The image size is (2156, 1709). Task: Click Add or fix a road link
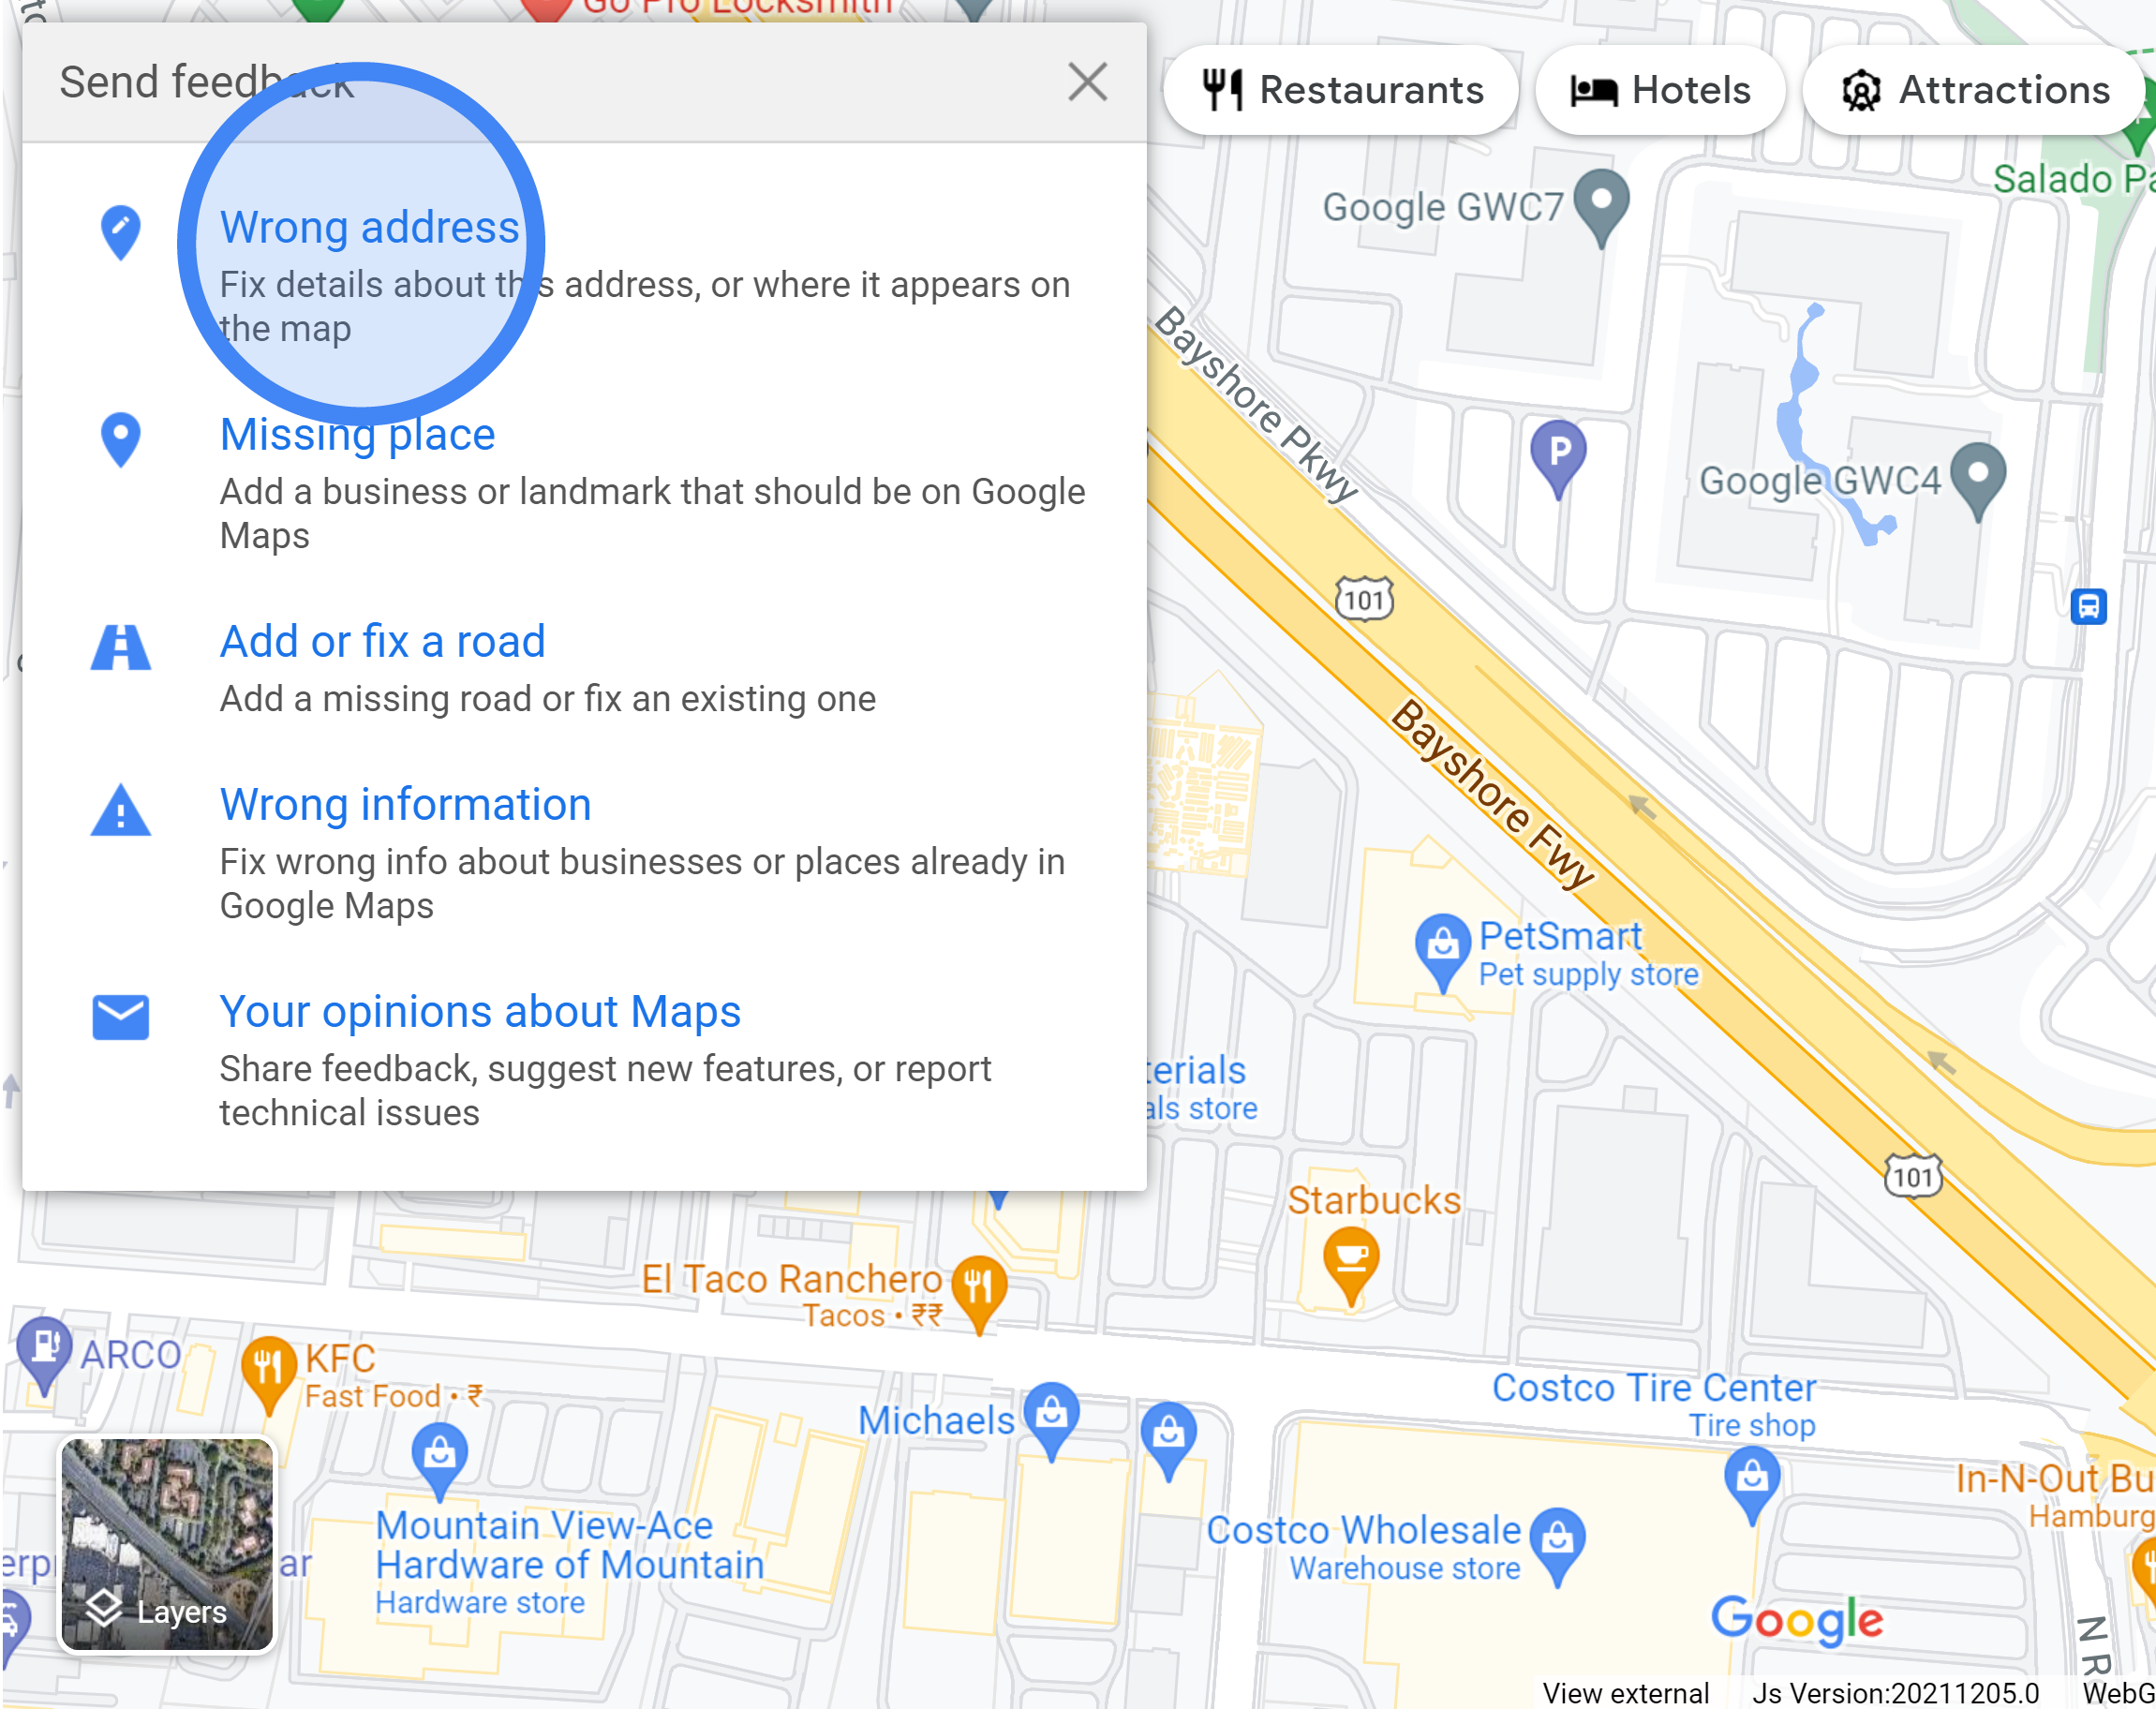[383, 638]
